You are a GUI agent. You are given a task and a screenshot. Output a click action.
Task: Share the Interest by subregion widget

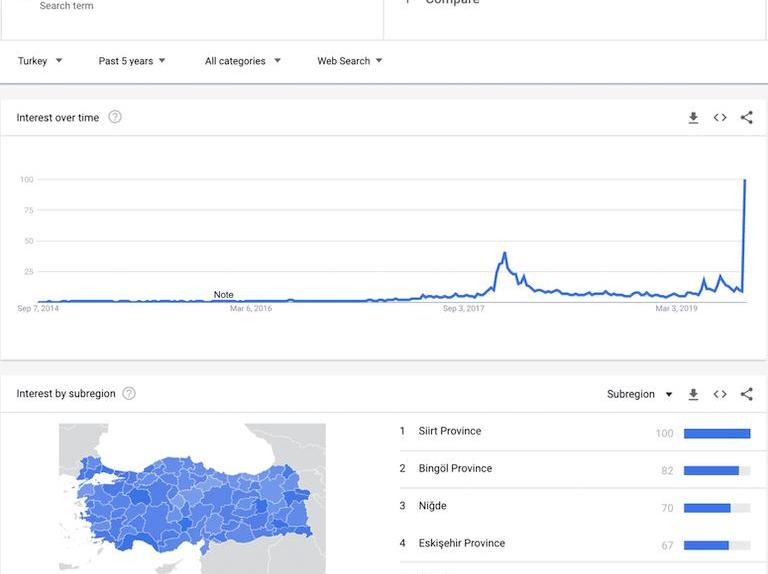point(746,394)
